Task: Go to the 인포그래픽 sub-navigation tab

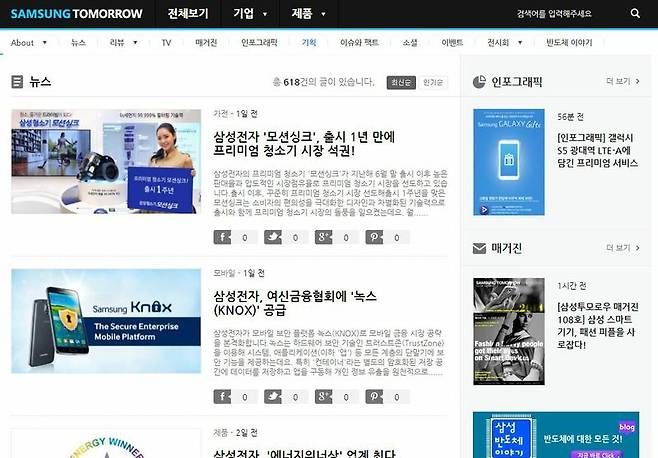Action: coord(259,43)
